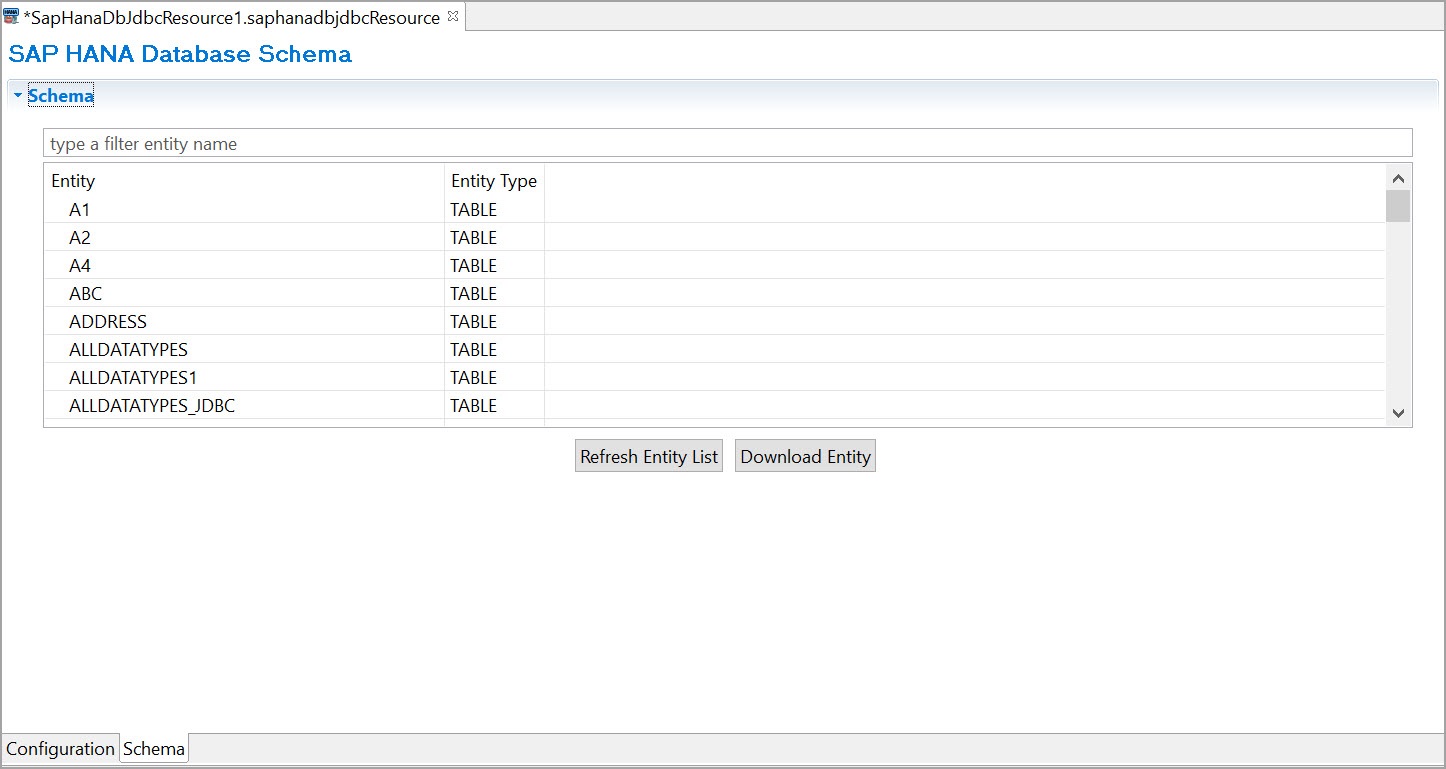Collapse the Schema section triangle
The width and height of the screenshot is (1446, 769).
pyautogui.click(x=17, y=96)
